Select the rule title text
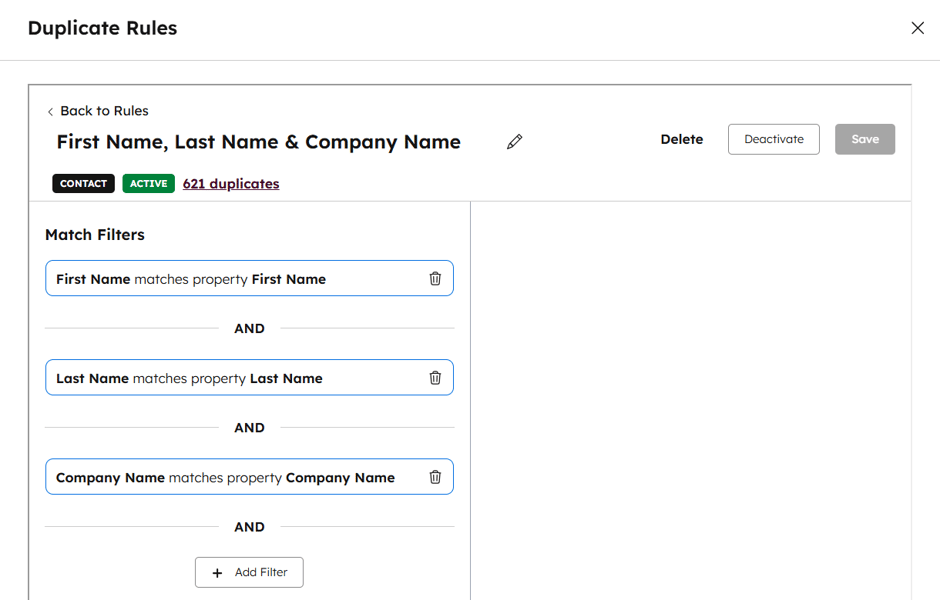This screenshot has height=600, width=940. click(x=258, y=141)
